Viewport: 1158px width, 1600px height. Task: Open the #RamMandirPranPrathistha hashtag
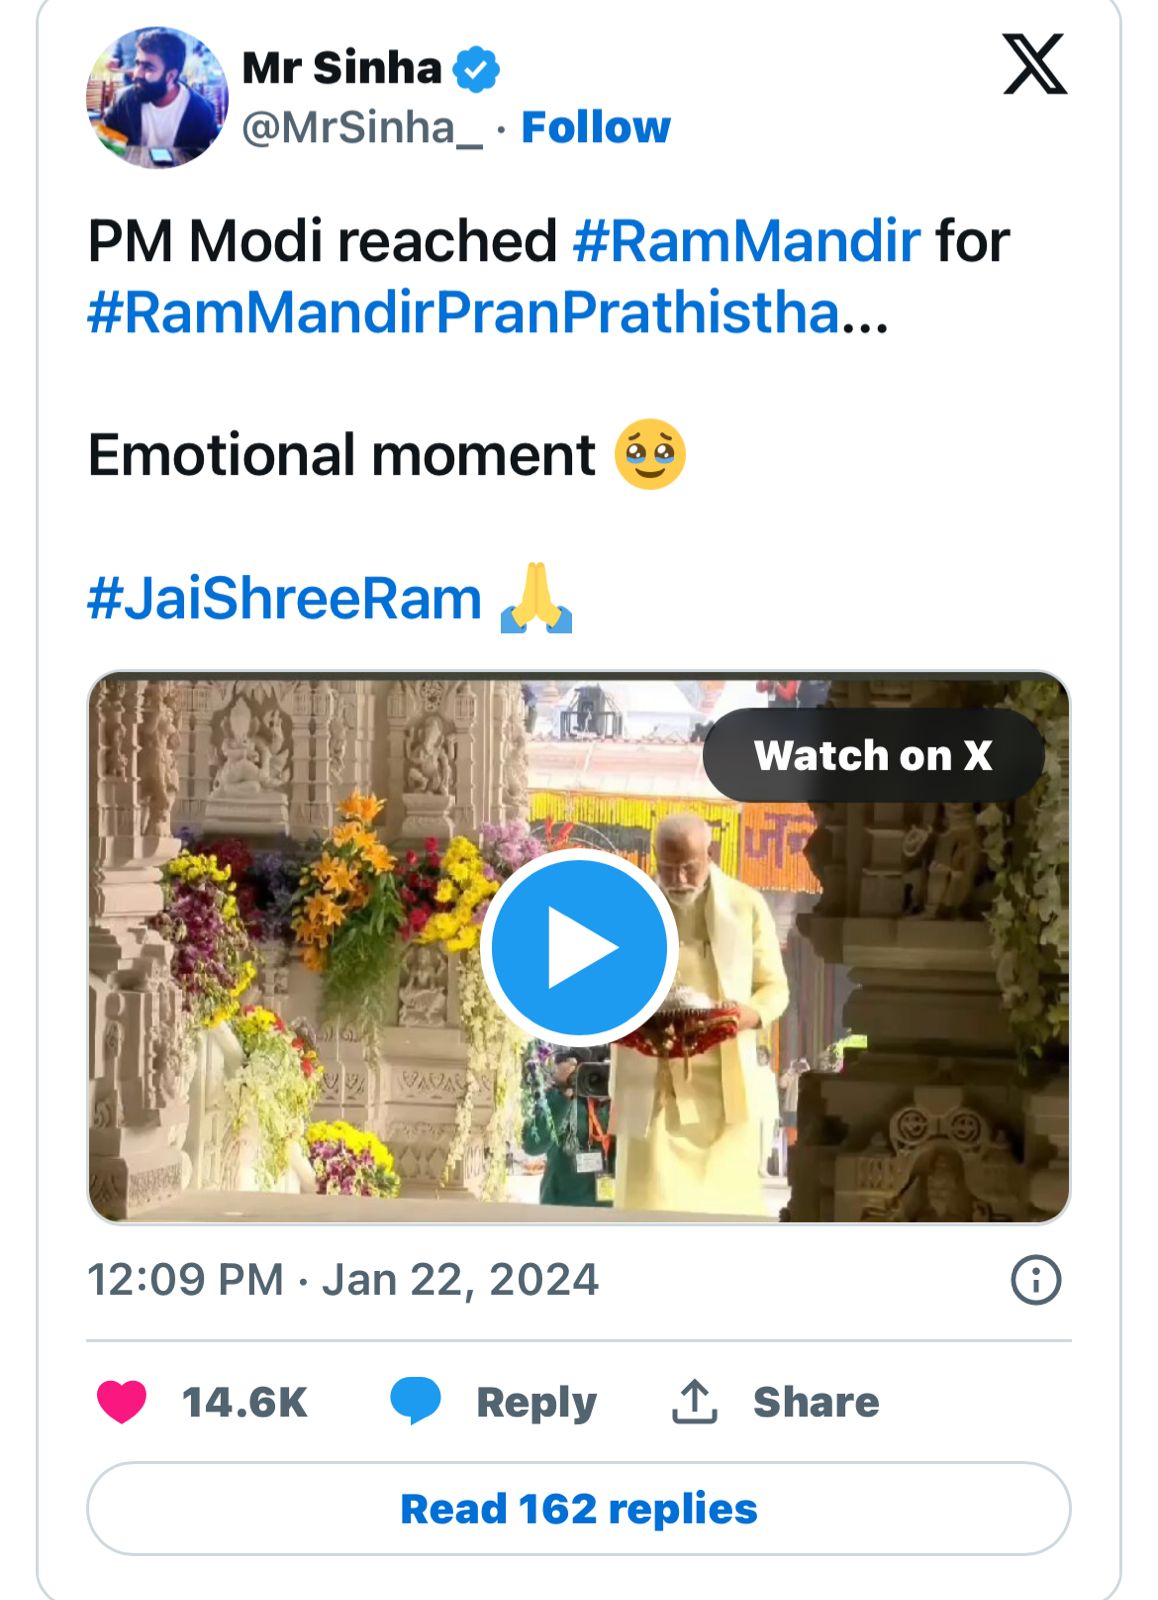click(463, 312)
